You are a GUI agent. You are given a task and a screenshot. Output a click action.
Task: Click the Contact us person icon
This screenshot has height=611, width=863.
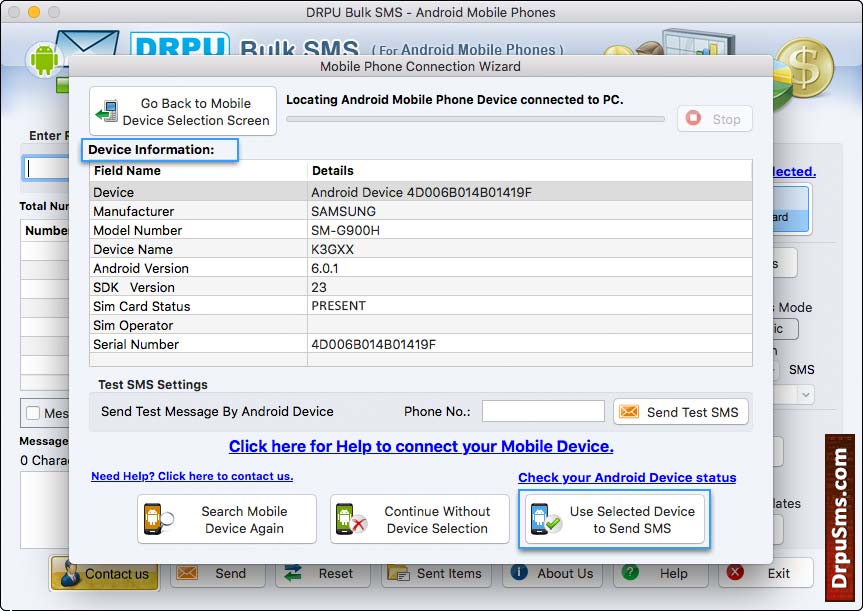70,574
